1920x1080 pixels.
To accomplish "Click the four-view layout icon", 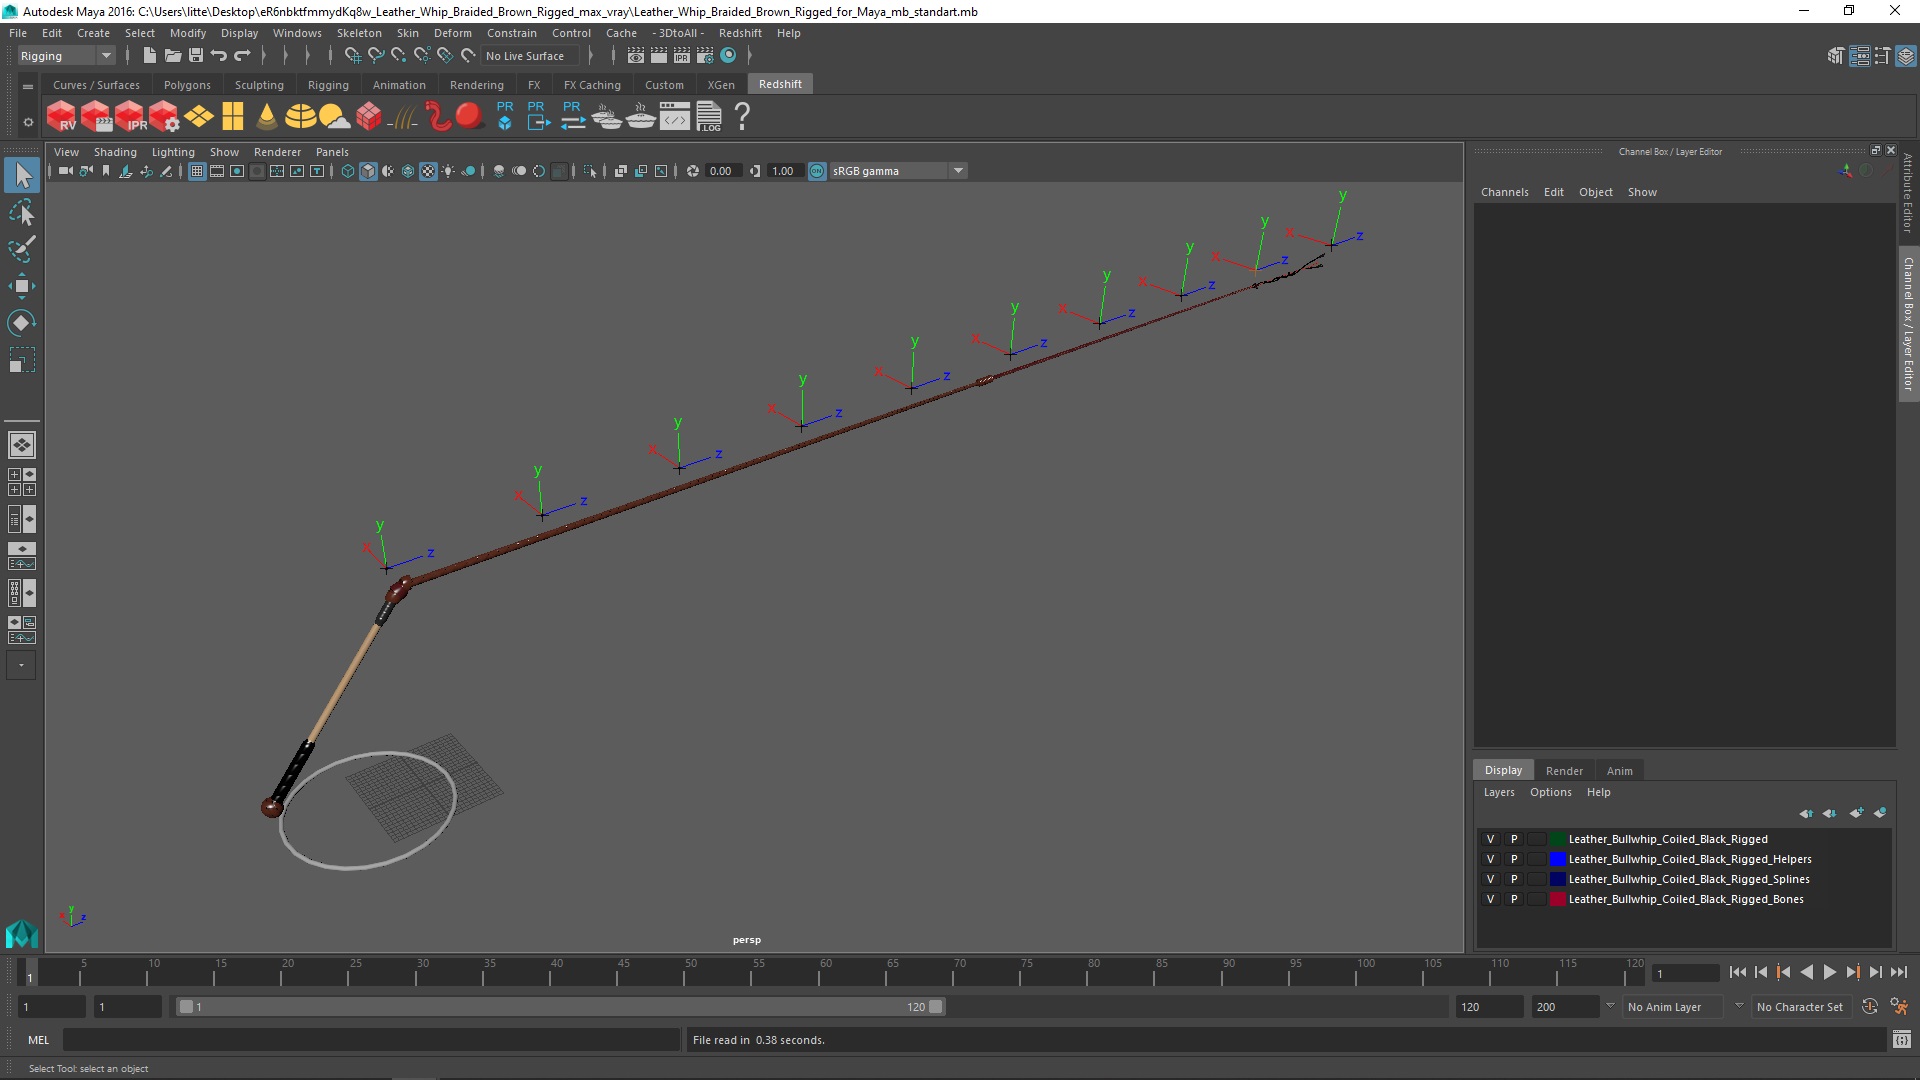I will [x=22, y=482].
